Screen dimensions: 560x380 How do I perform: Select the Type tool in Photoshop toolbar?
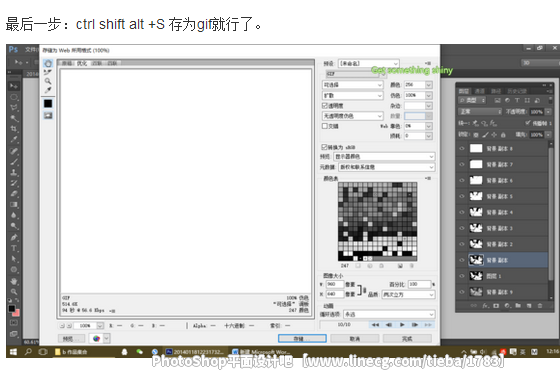point(14,248)
